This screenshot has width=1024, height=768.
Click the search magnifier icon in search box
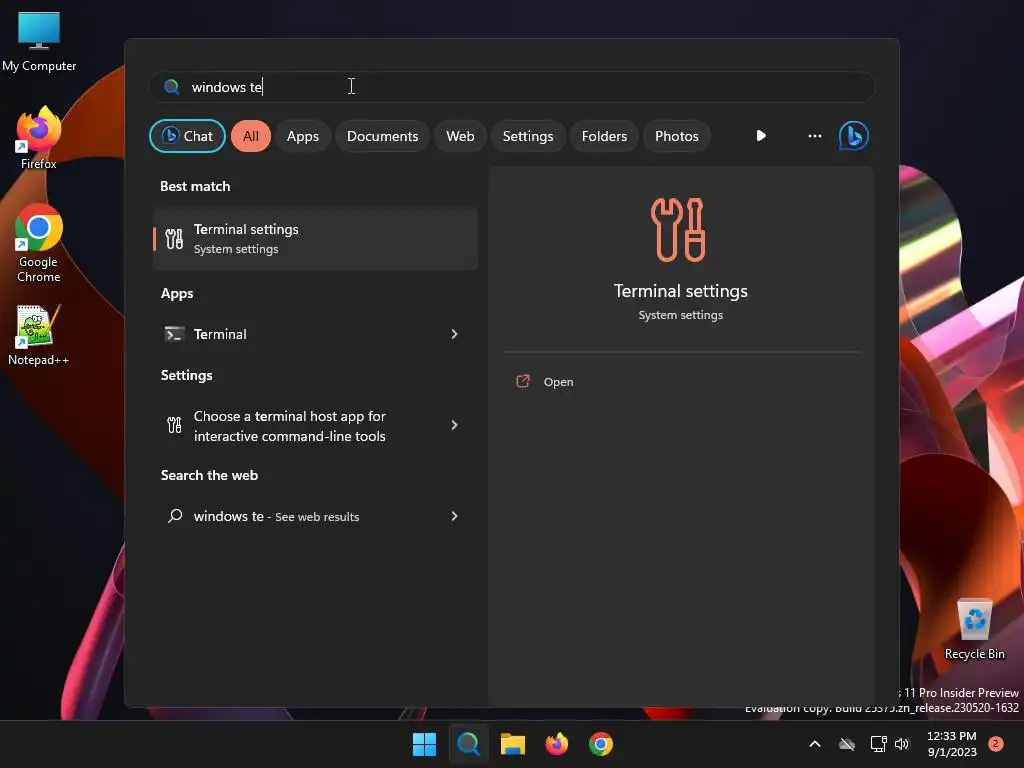171,87
